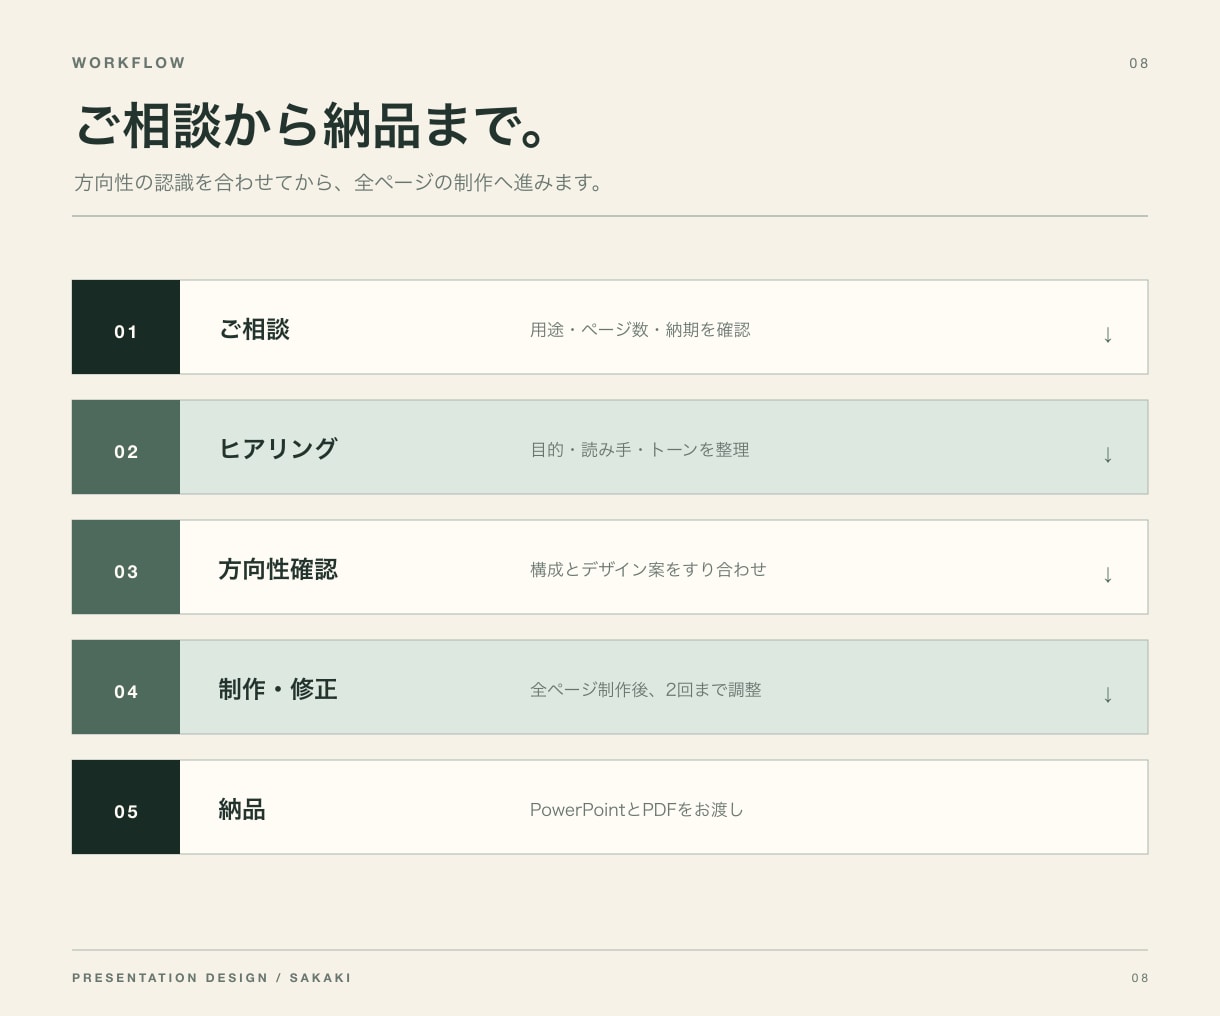1220x1016 pixels.
Task: Click the description 構成とデザイン案をすり合わせ
Action: pos(648,569)
